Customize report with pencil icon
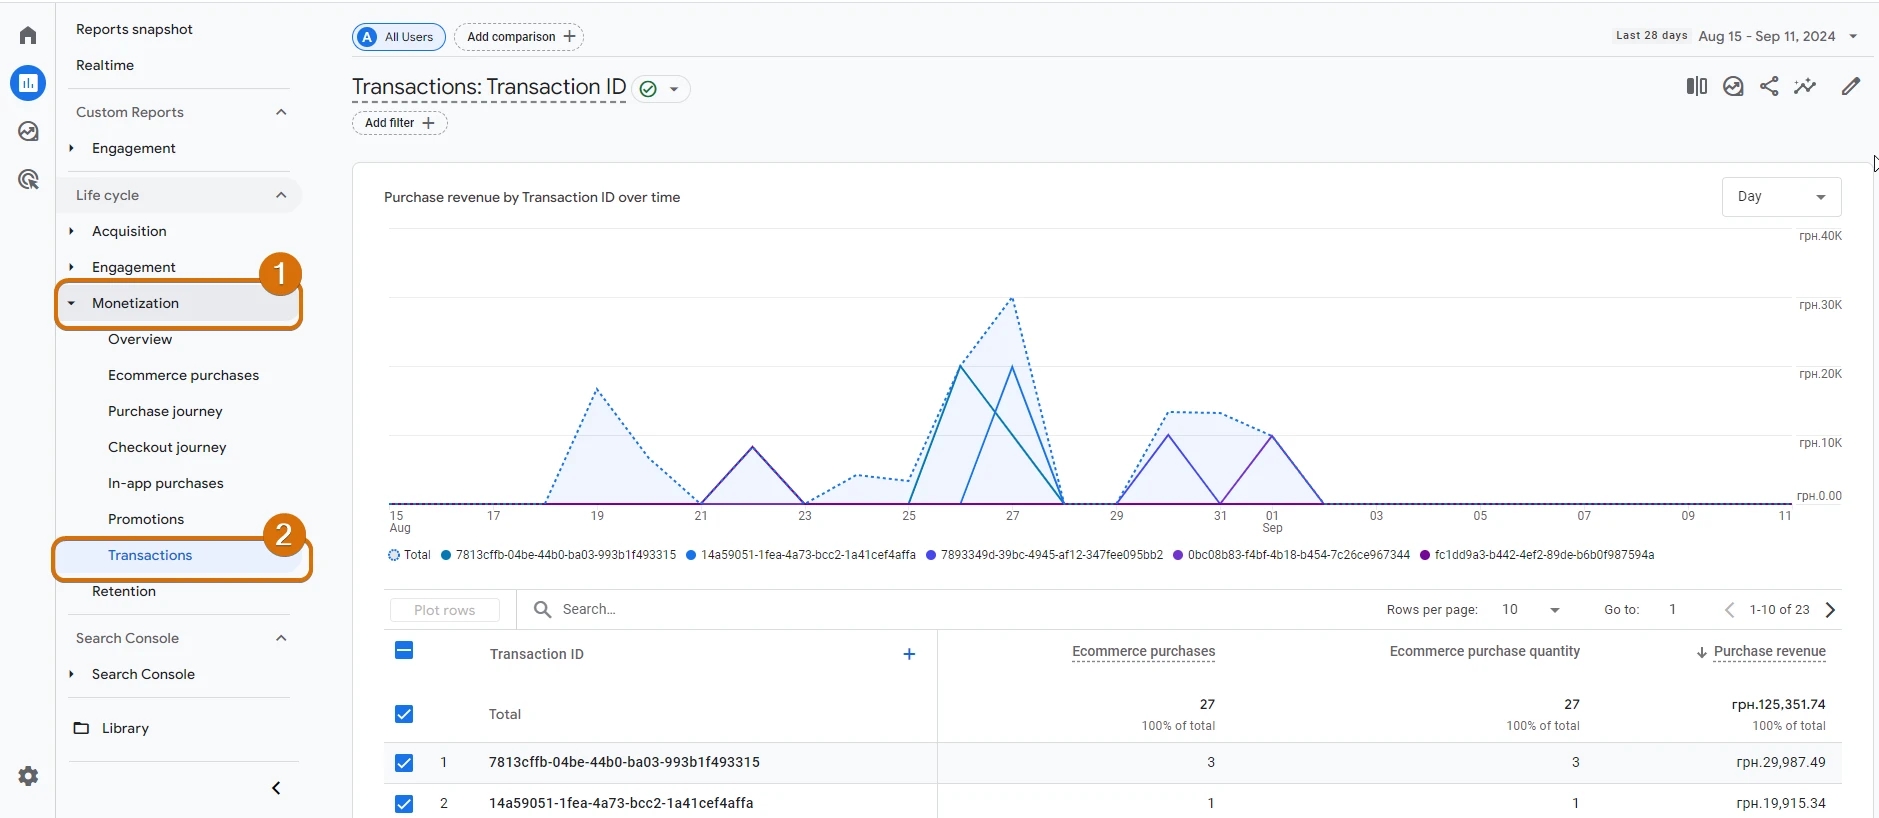This screenshot has height=818, width=1879. coord(1851,86)
